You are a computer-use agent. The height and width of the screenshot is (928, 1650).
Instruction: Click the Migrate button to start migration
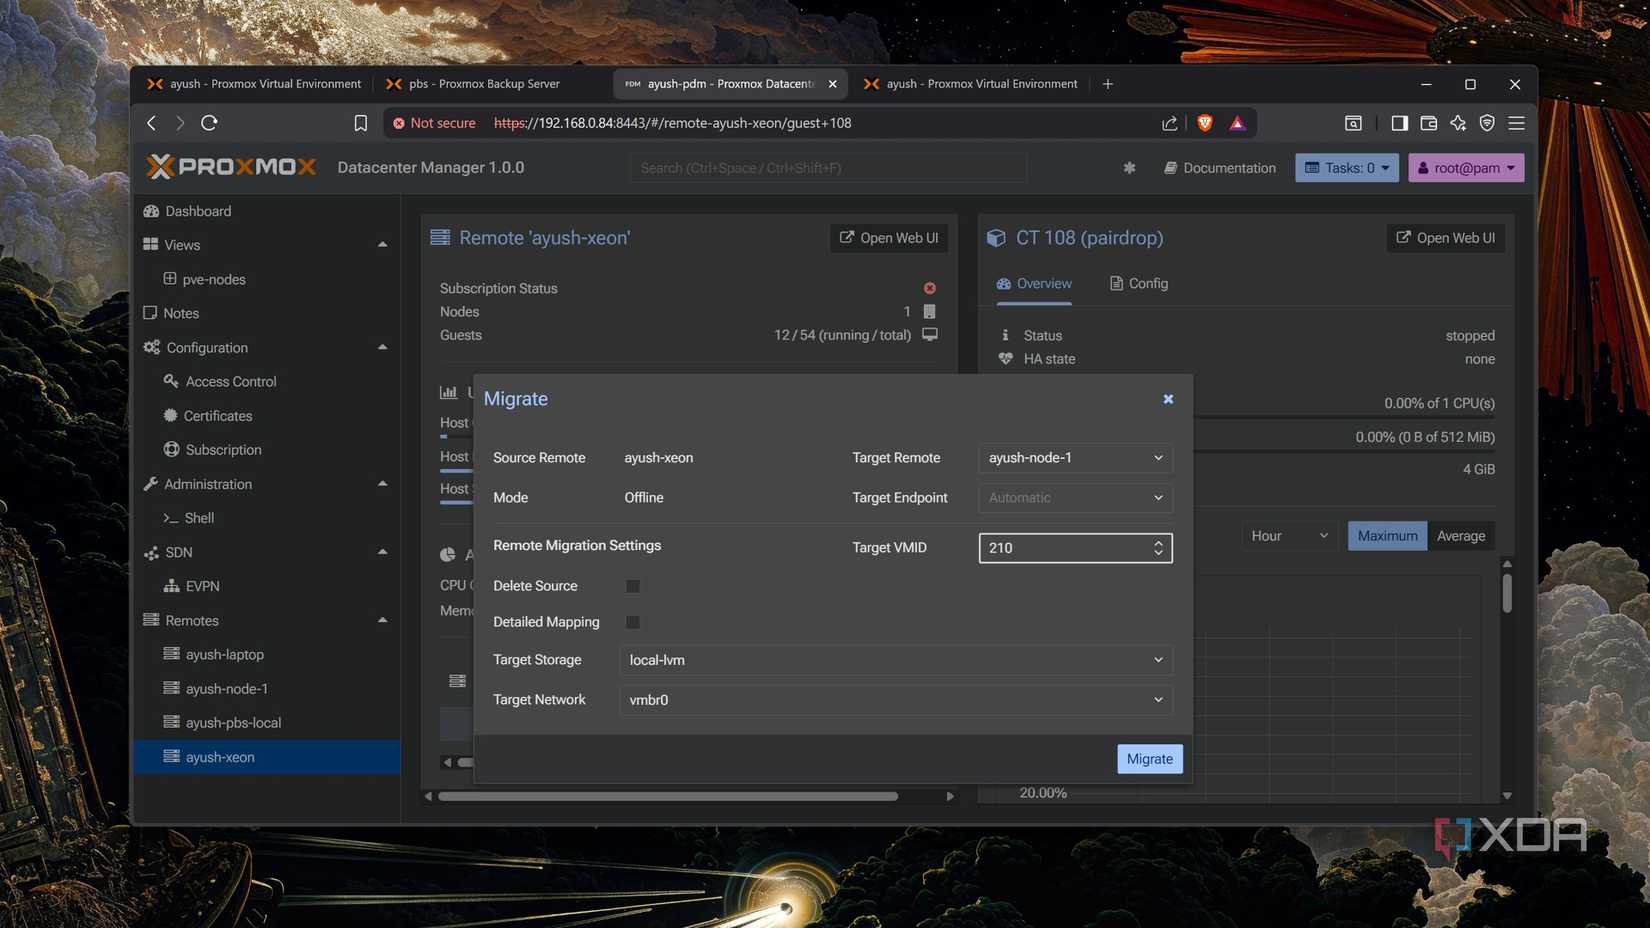click(x=1149, y=758)
